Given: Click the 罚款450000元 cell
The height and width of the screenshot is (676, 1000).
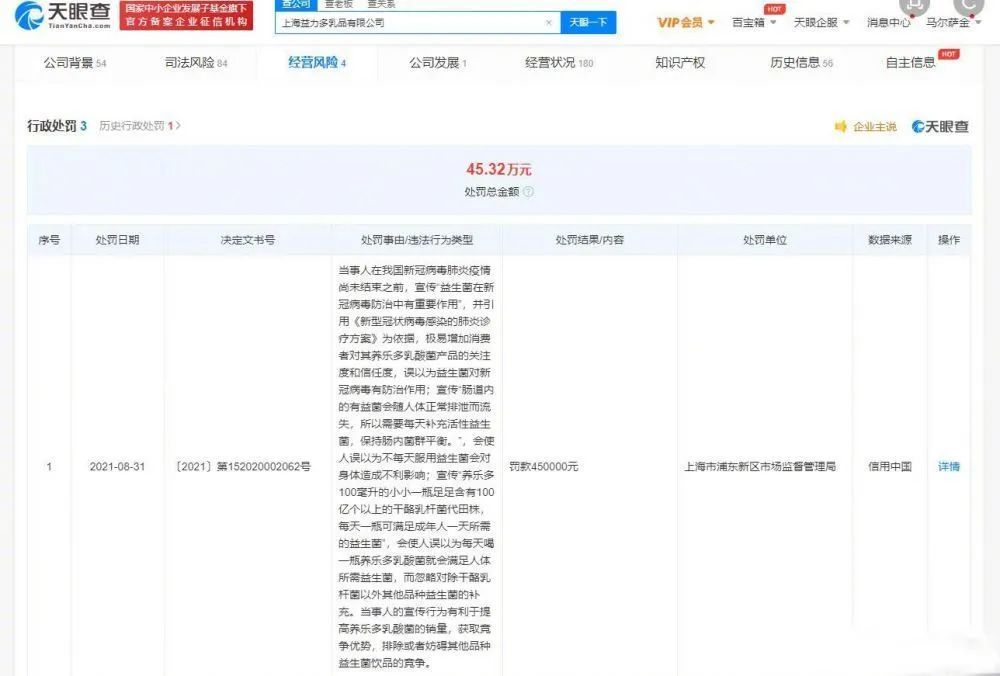Looking at the screenshot, I should tap(544, 466).
